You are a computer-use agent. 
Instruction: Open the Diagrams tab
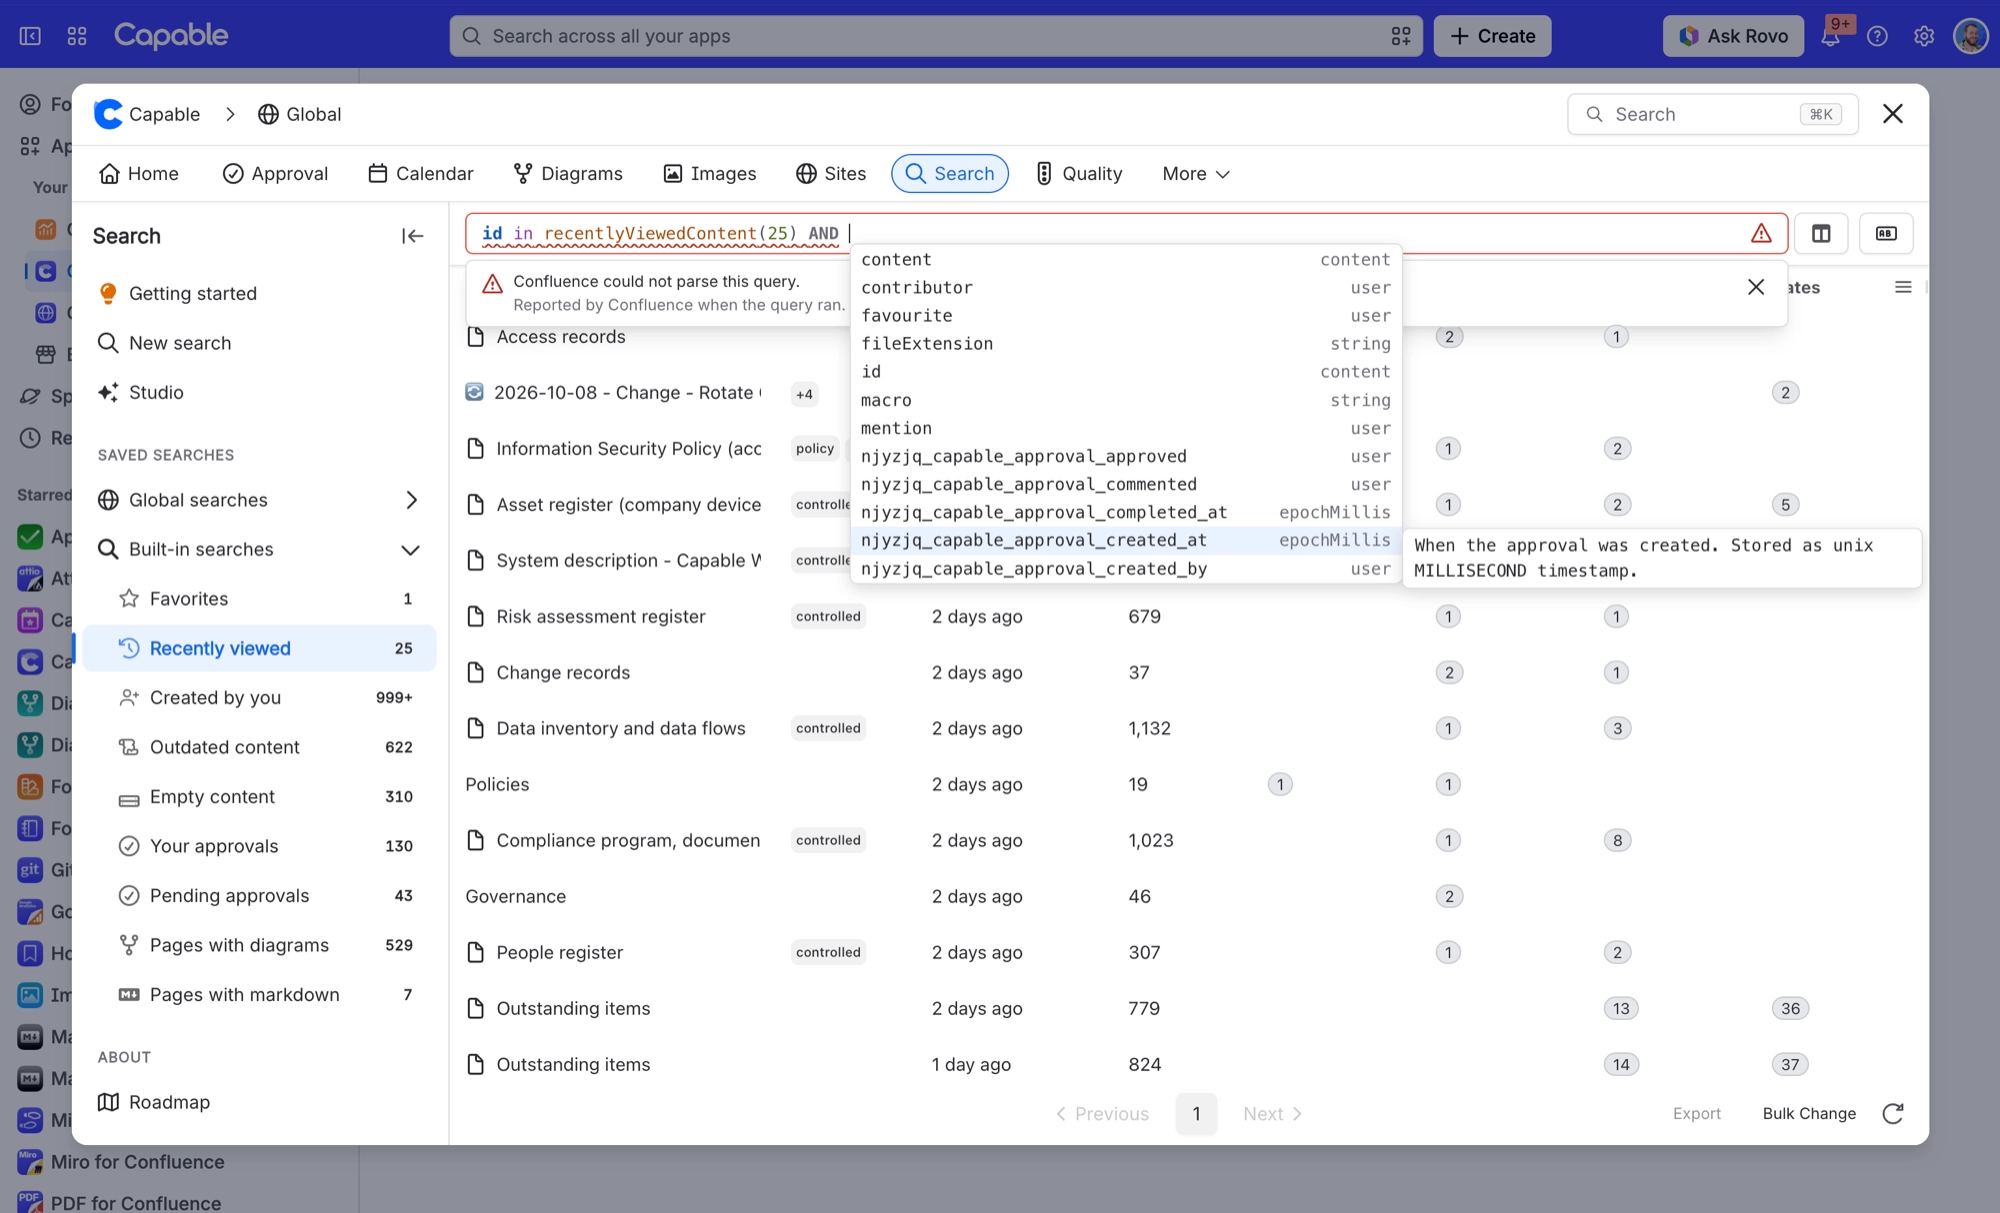click(x=568, y=174)
